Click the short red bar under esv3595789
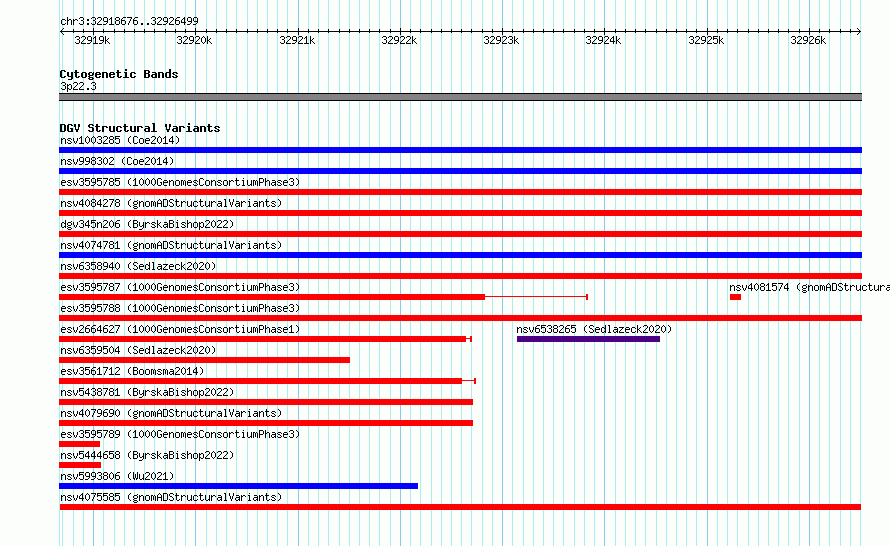 [79, 444]
